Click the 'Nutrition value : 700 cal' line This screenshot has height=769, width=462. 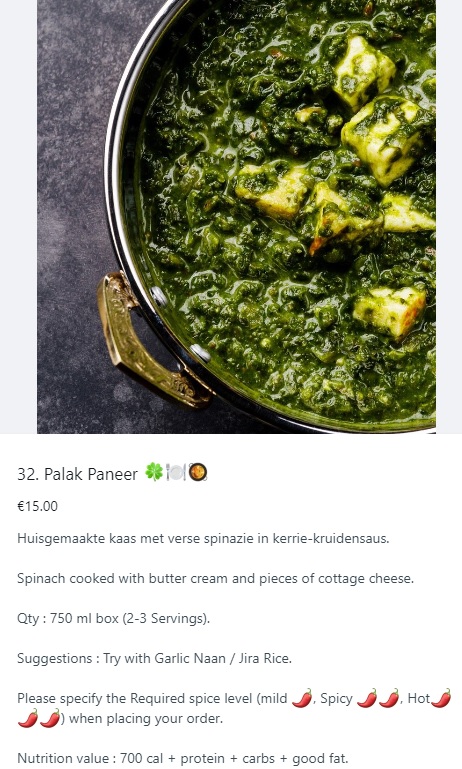click(x=182, y=758)
